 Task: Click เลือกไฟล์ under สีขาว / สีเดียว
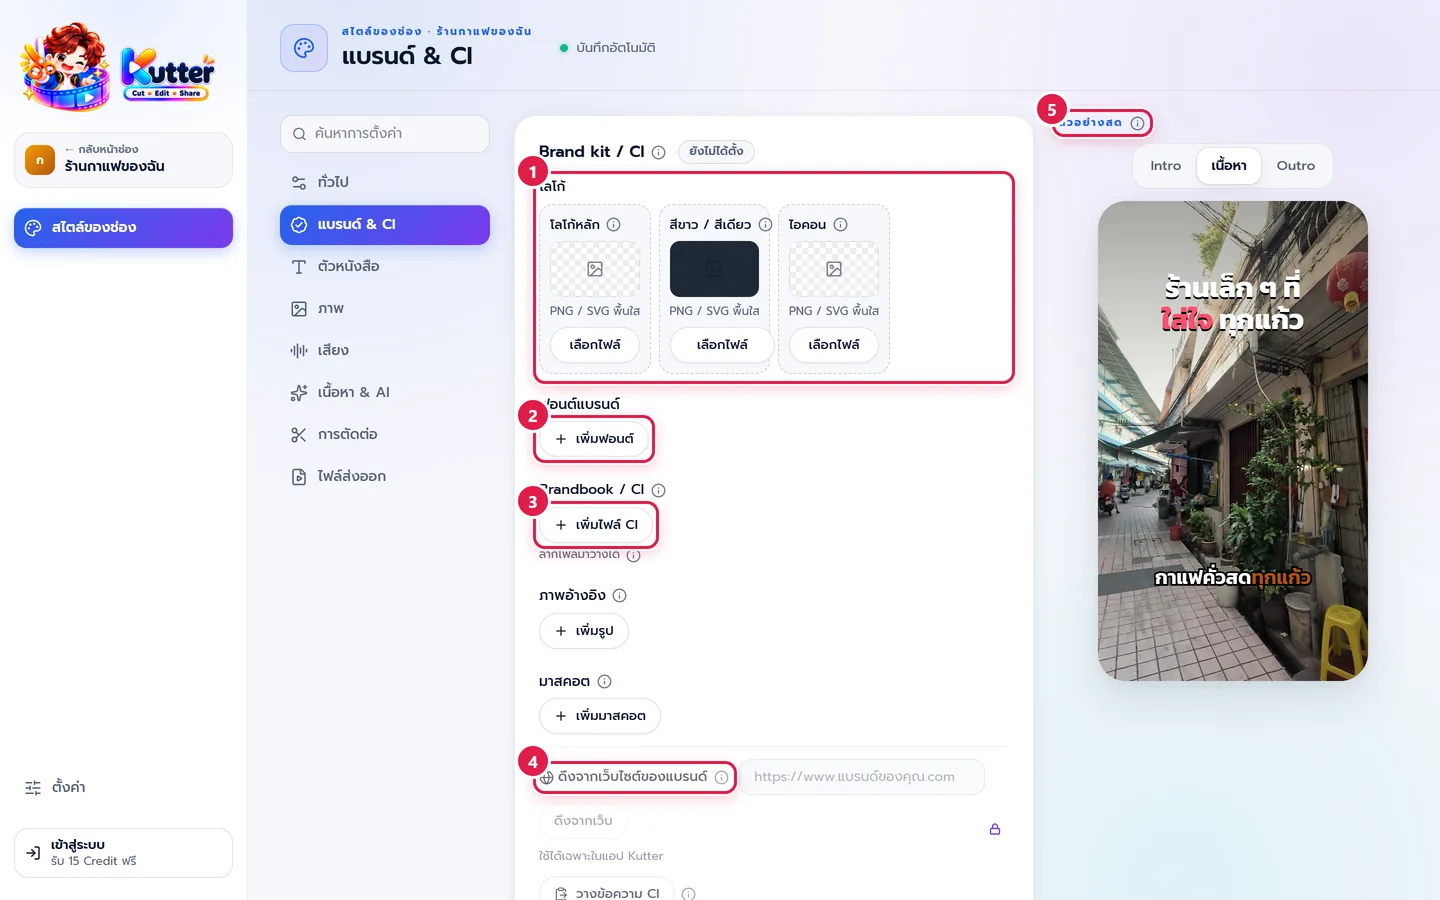click(x=722, y=345)
